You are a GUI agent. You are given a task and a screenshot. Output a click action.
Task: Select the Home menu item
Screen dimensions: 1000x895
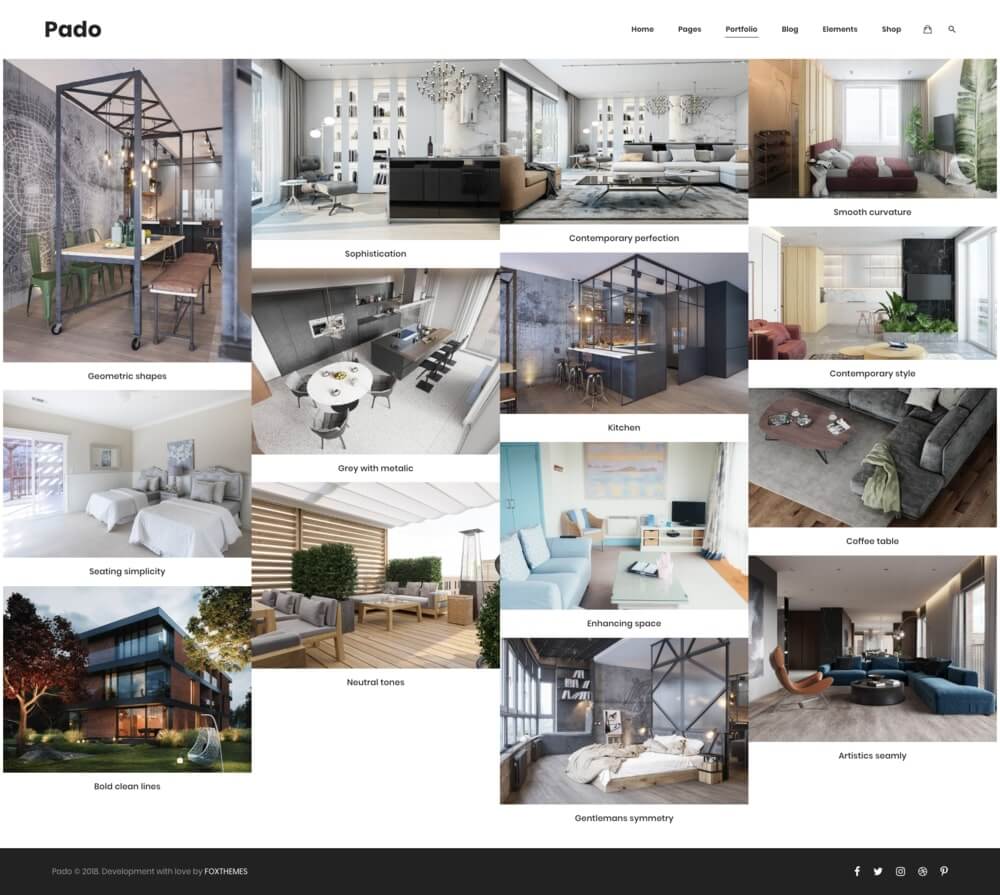coord(642,29)
